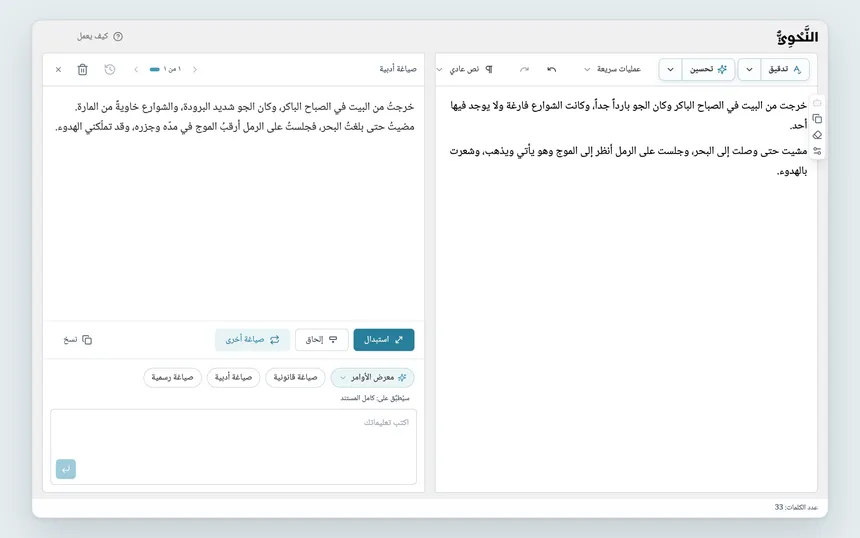Delete the result with trash icon
This screenshot has width=860, height=538.
[82, 70]
